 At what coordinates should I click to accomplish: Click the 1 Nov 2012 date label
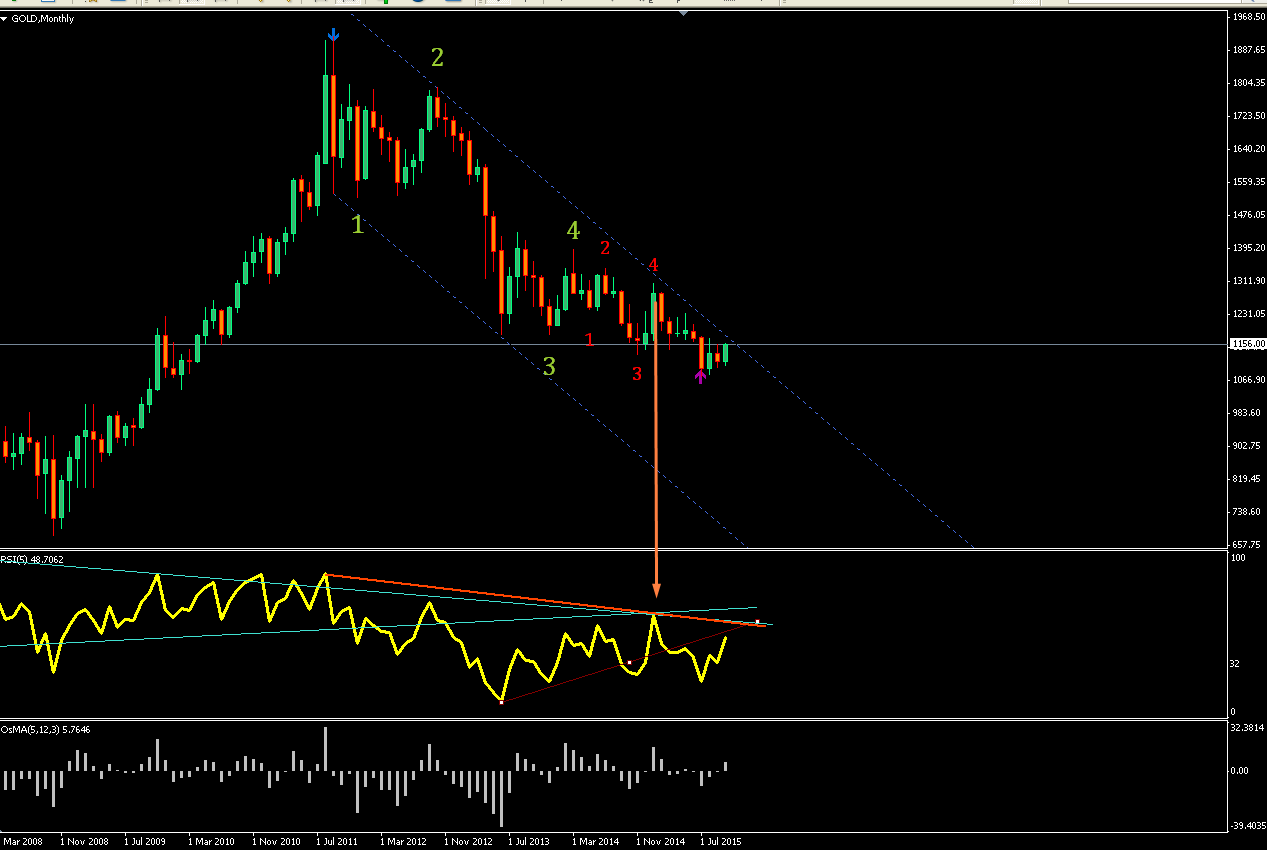[468, 842]
